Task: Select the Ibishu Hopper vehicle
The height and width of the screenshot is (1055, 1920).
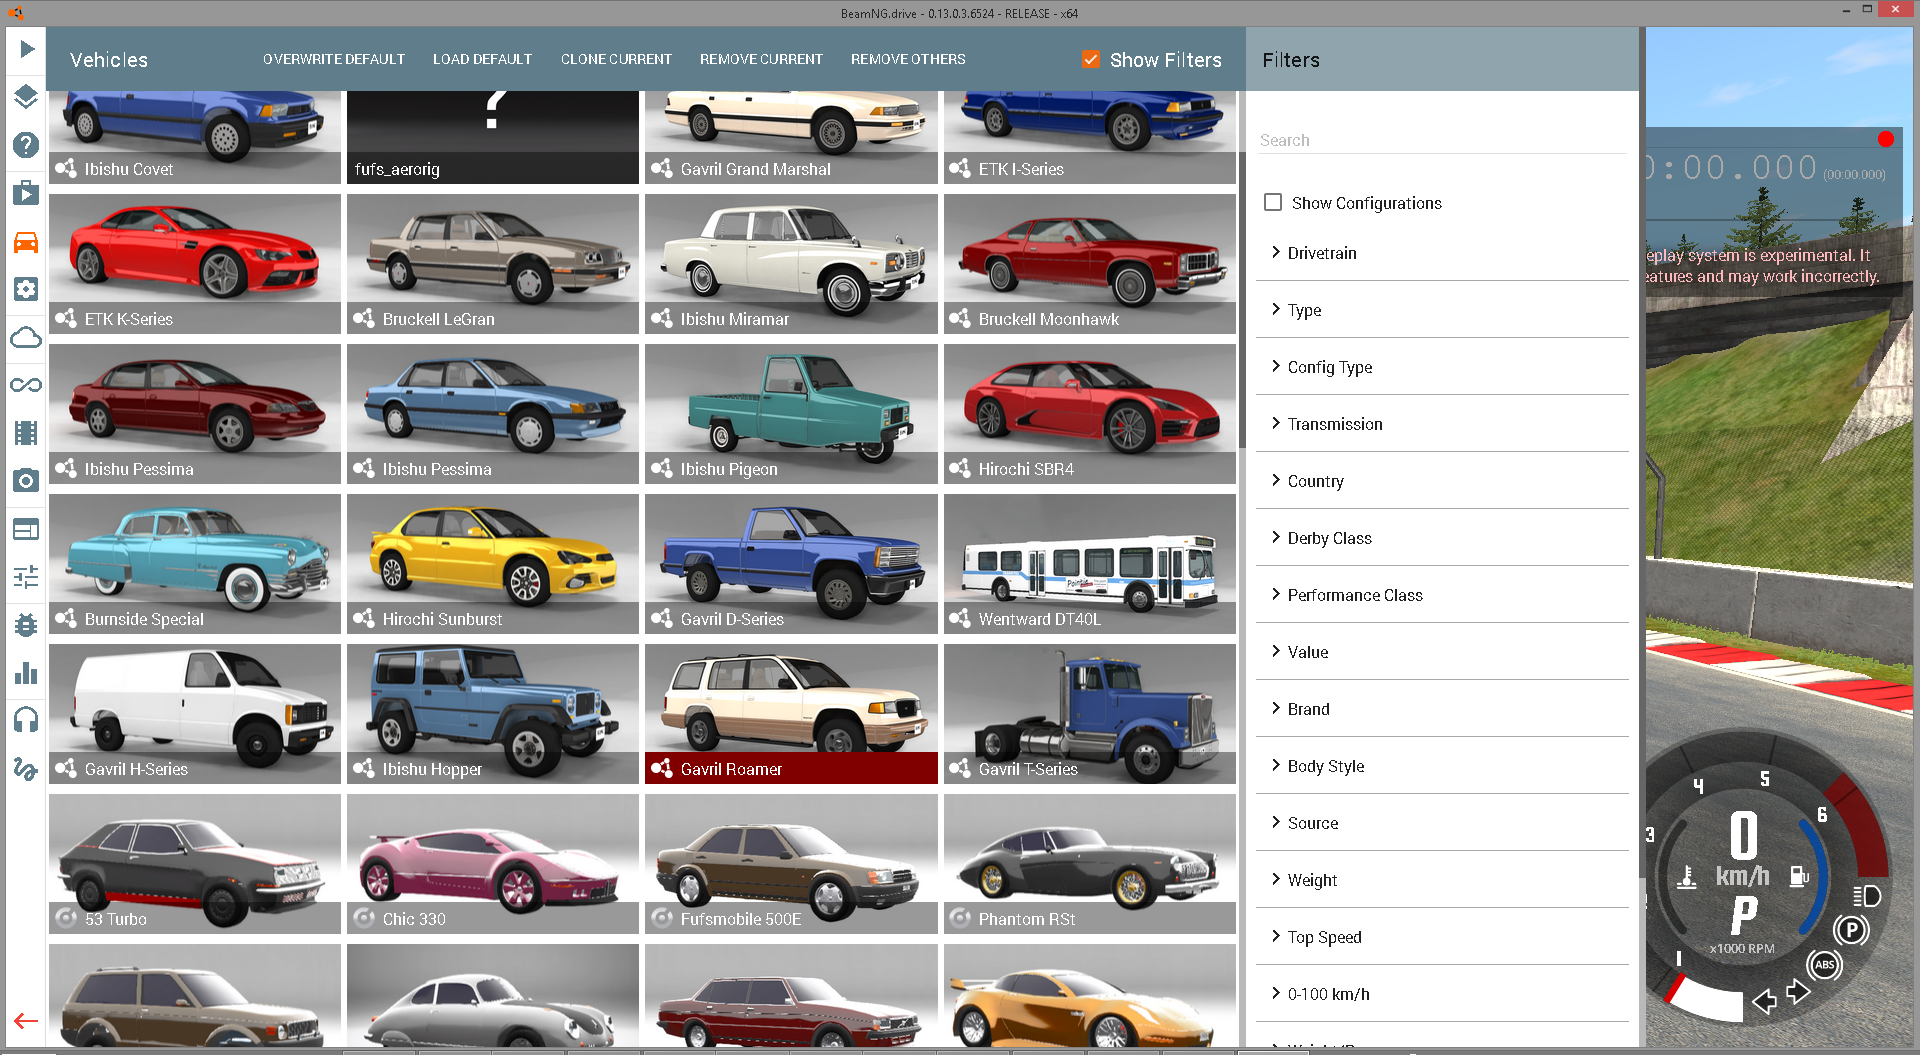Action: [x=493, y=714]
